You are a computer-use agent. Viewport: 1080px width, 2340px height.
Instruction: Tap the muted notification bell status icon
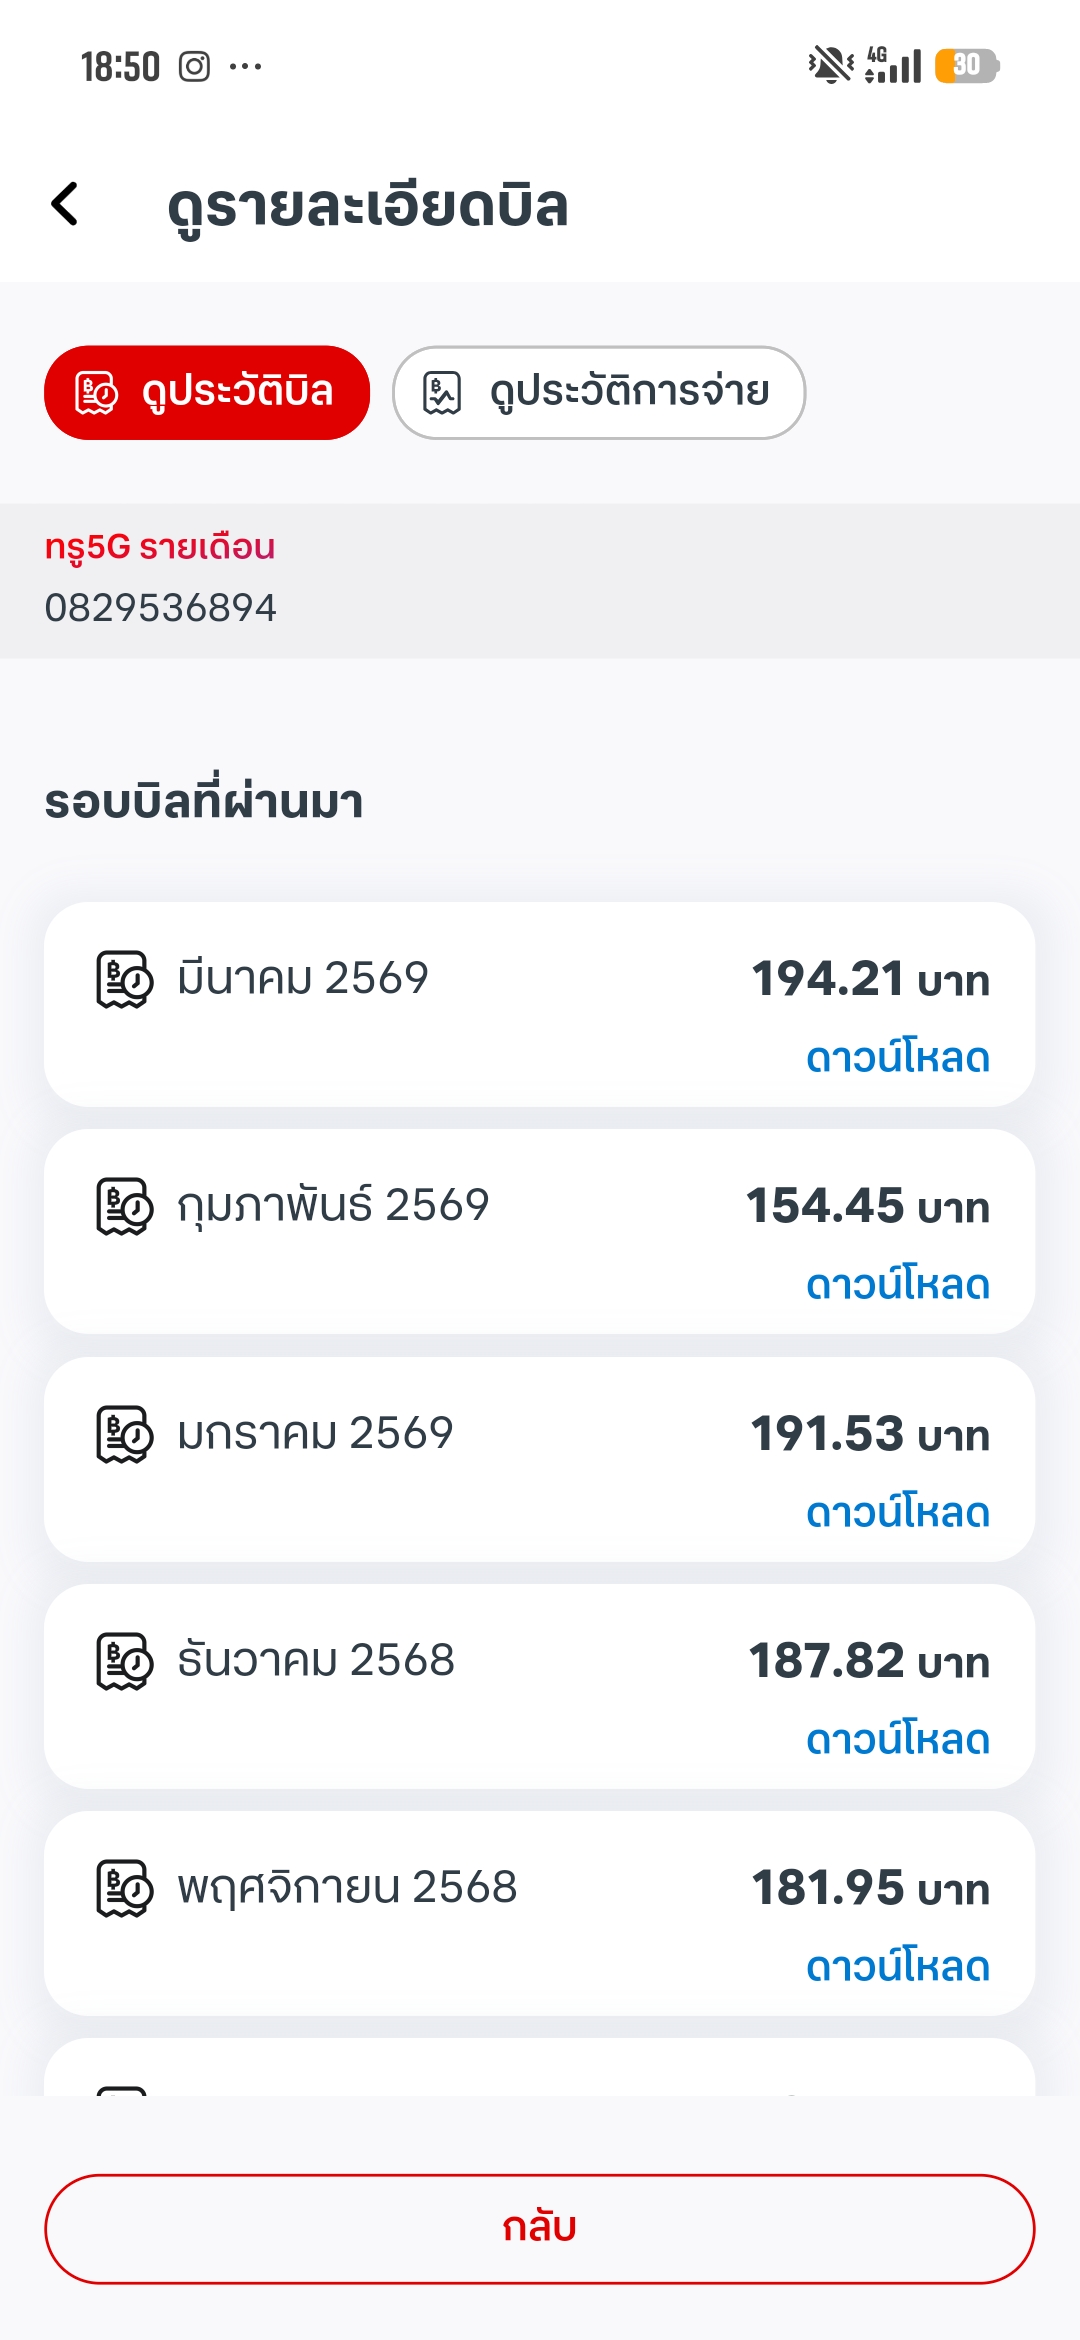[830, 66]
